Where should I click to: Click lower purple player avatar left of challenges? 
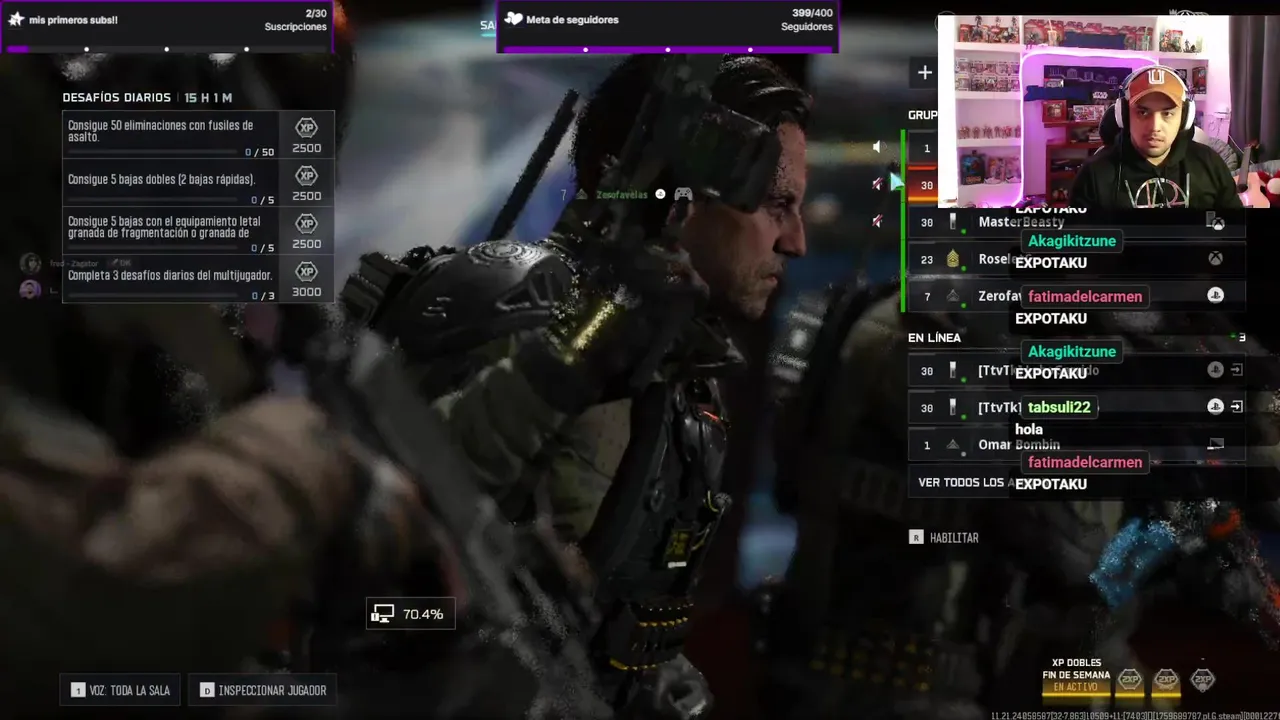30,289
